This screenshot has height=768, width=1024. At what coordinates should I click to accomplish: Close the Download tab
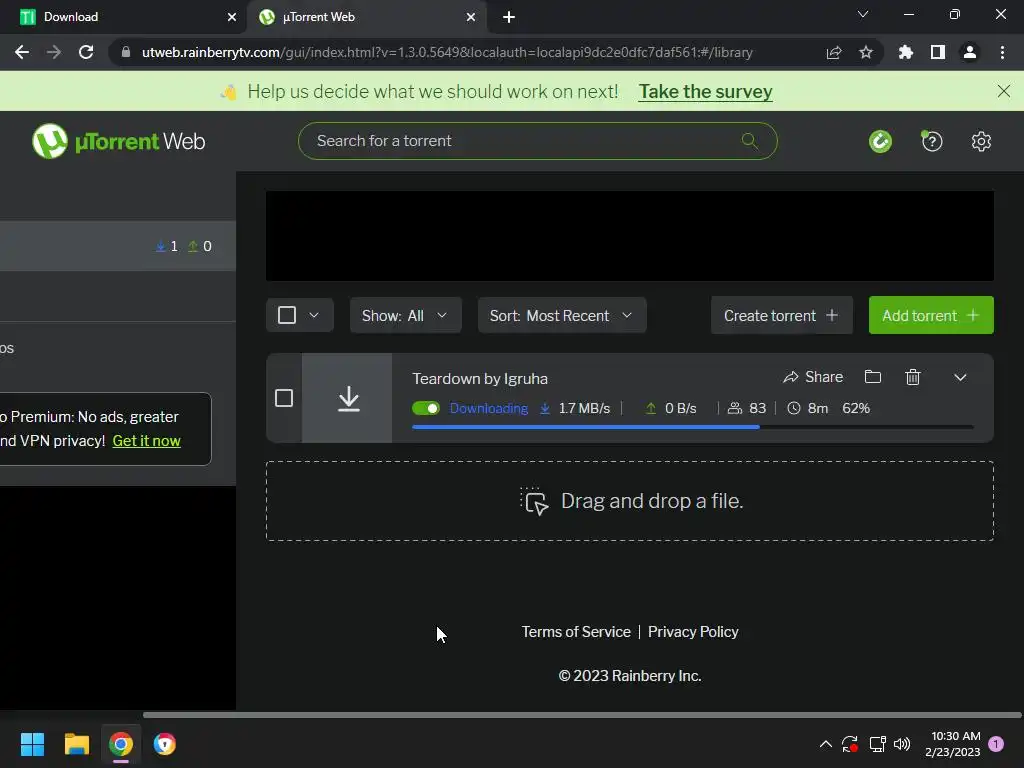[232, 17]
